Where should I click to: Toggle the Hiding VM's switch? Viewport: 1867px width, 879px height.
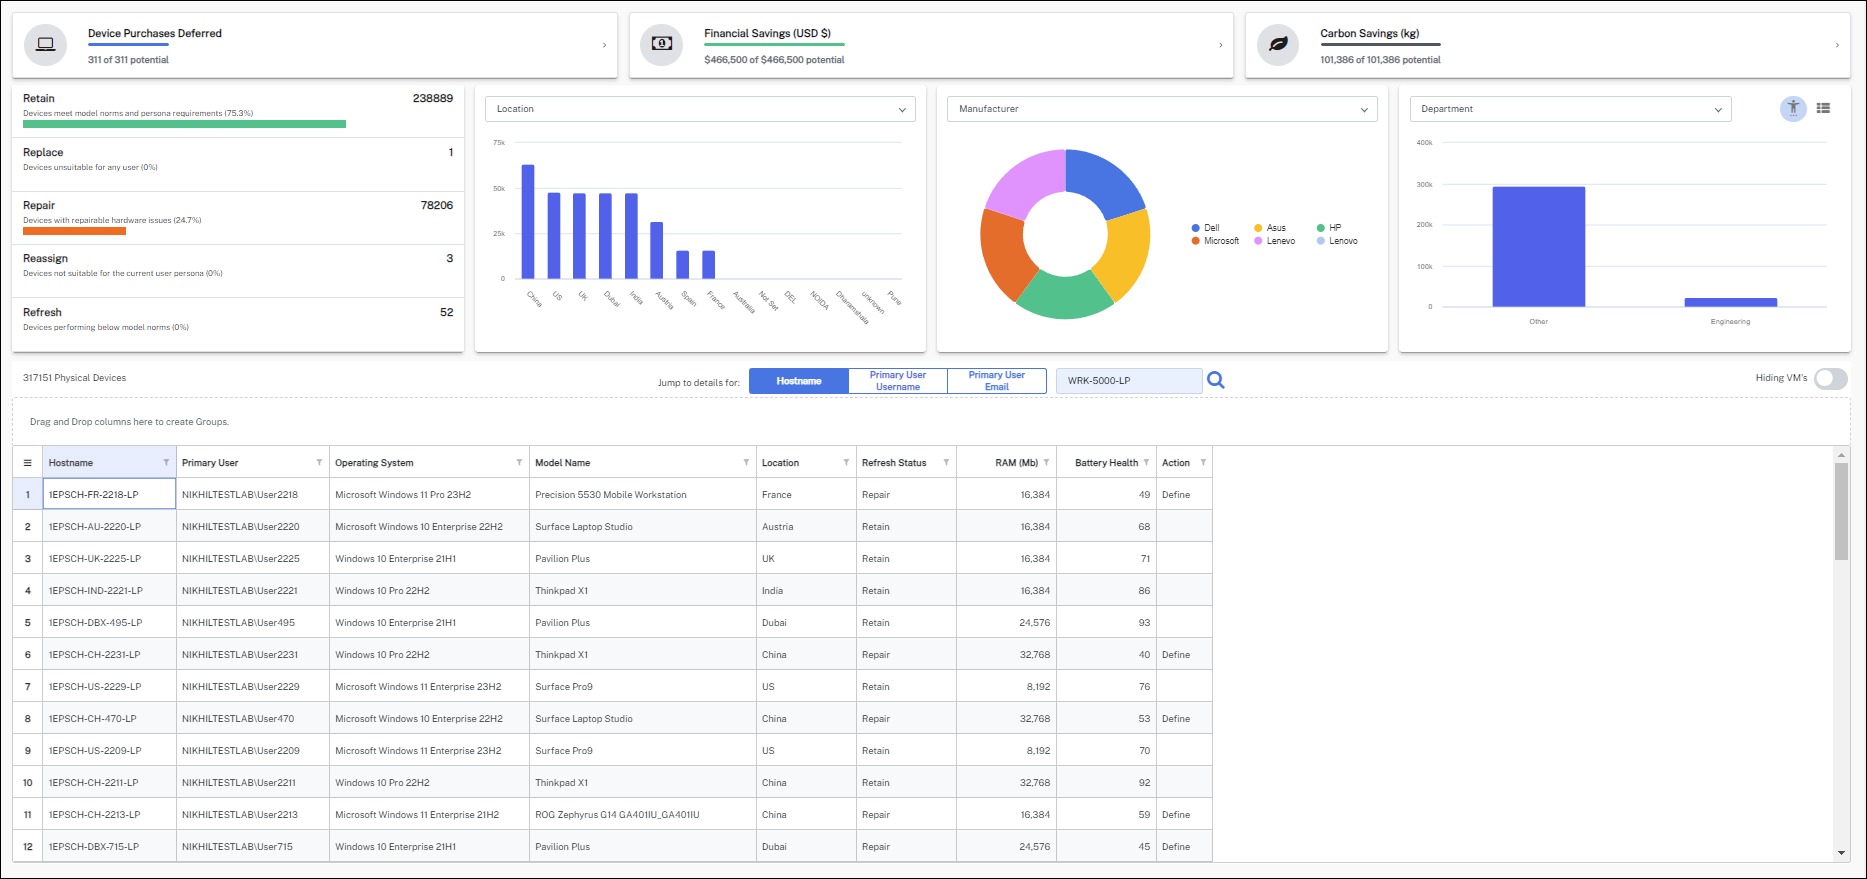[x=1830, y=378]
